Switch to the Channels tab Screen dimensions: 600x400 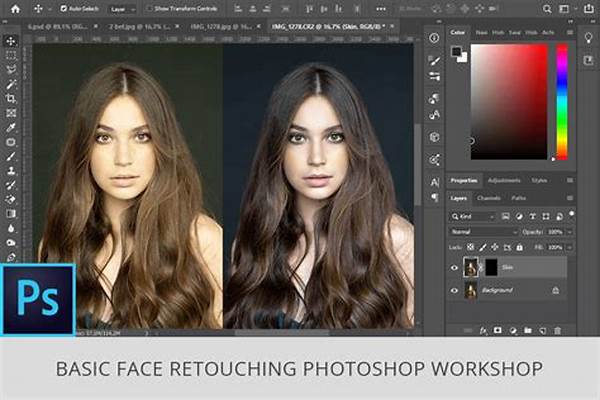pyautogui.click(x=489, y=198)
